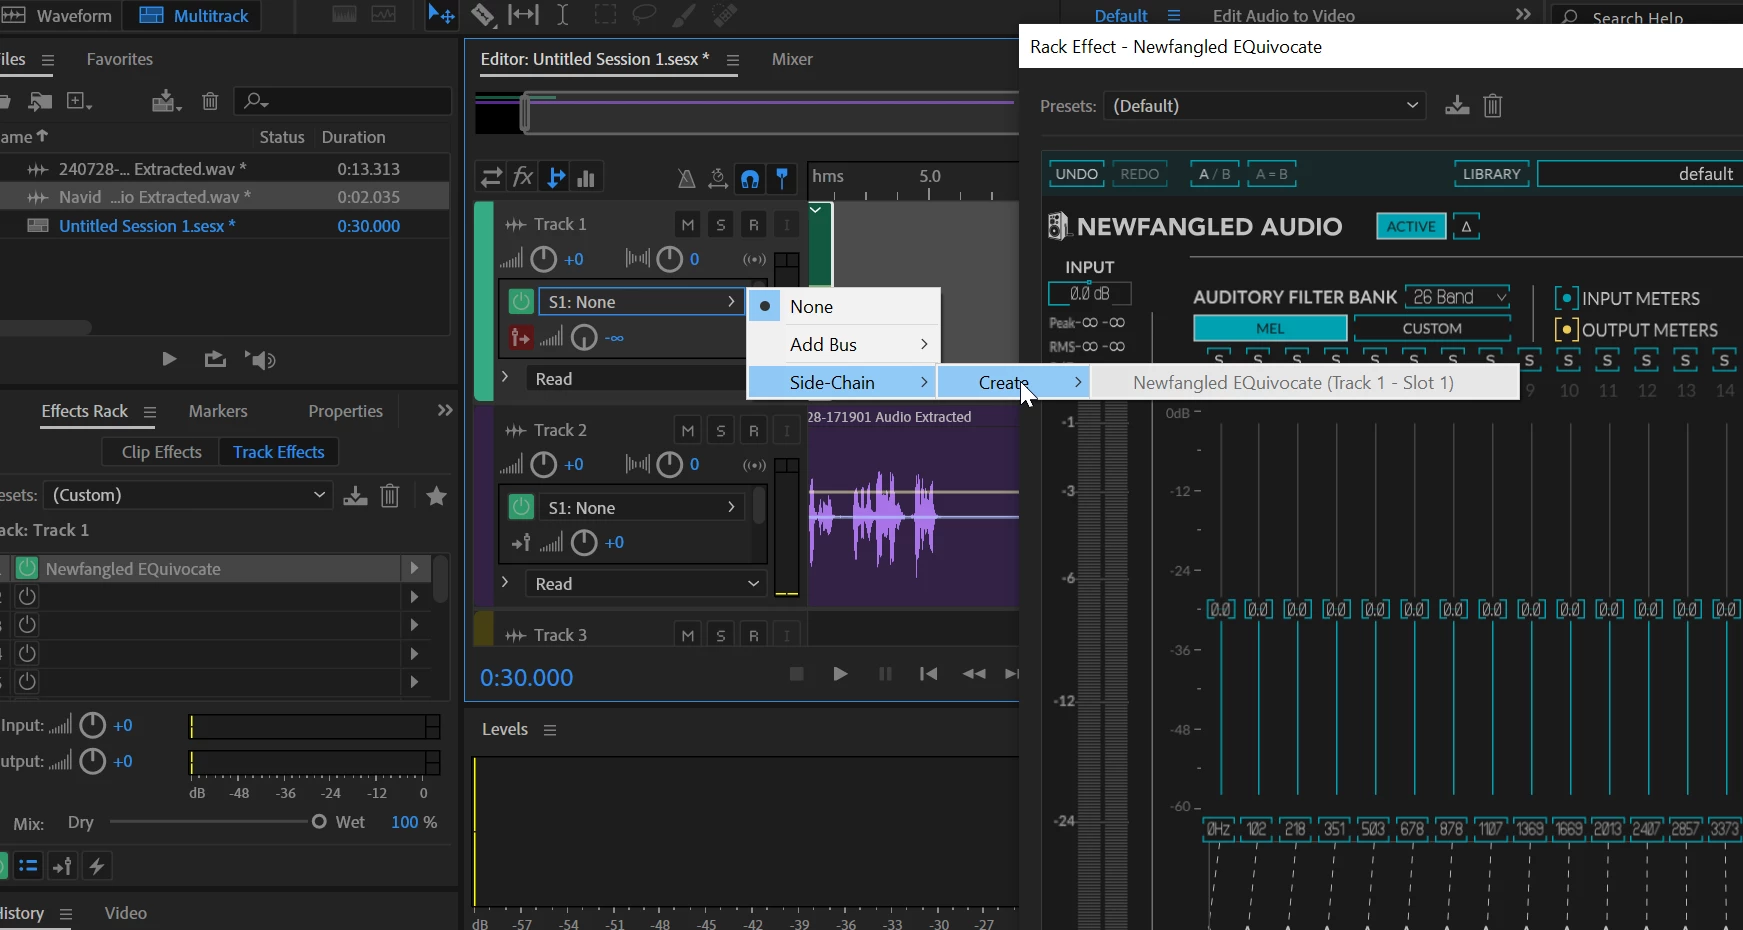The height and width of the screenshot is (930, 1743).
Task: Toggle the metronome in editor toolbar
Action: click(x=686, y=178)
